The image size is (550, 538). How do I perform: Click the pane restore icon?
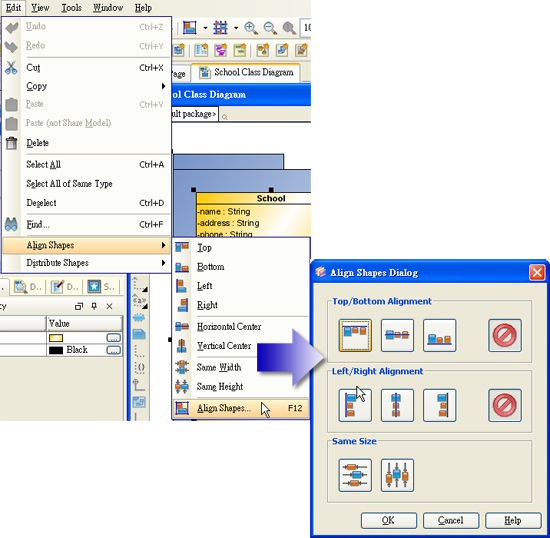click(79, 306)
